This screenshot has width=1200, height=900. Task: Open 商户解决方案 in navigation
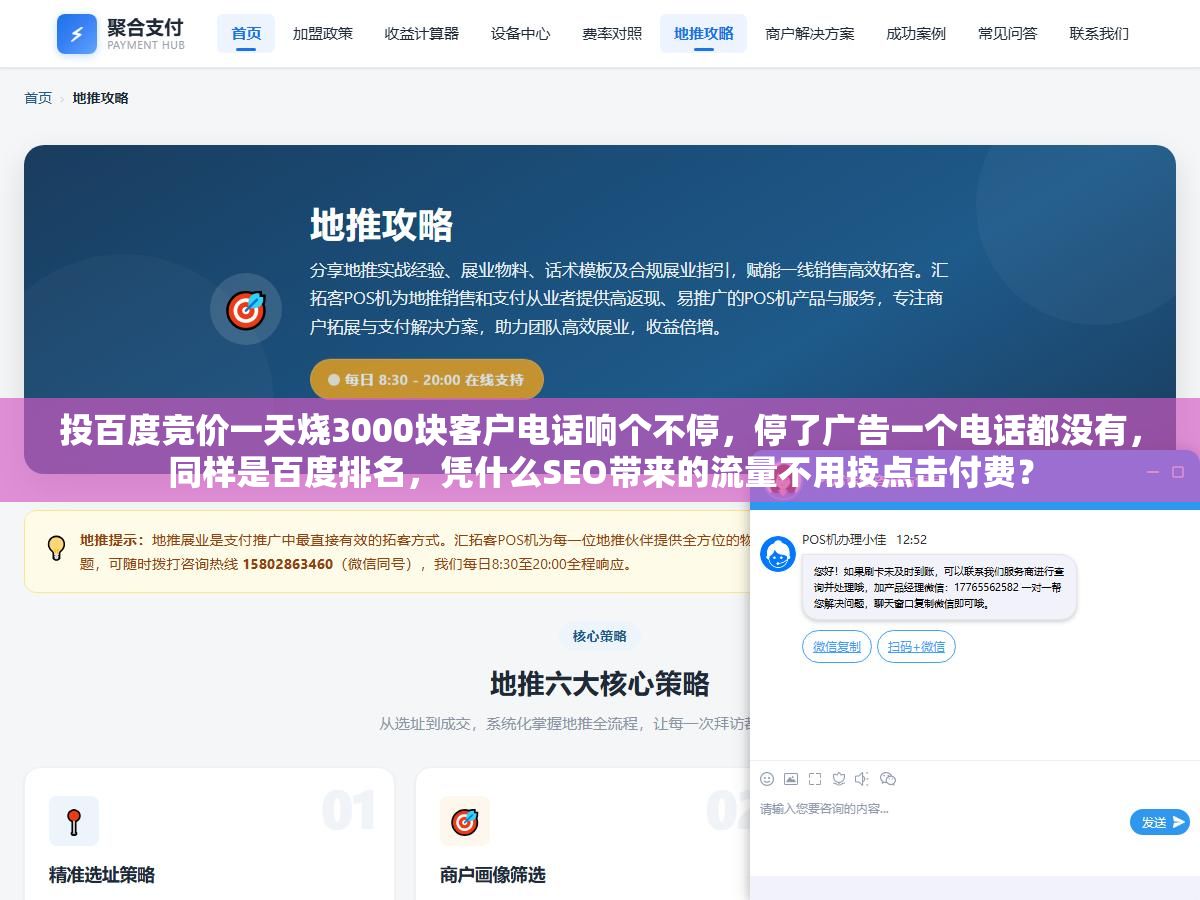click(x=810, y=34)
